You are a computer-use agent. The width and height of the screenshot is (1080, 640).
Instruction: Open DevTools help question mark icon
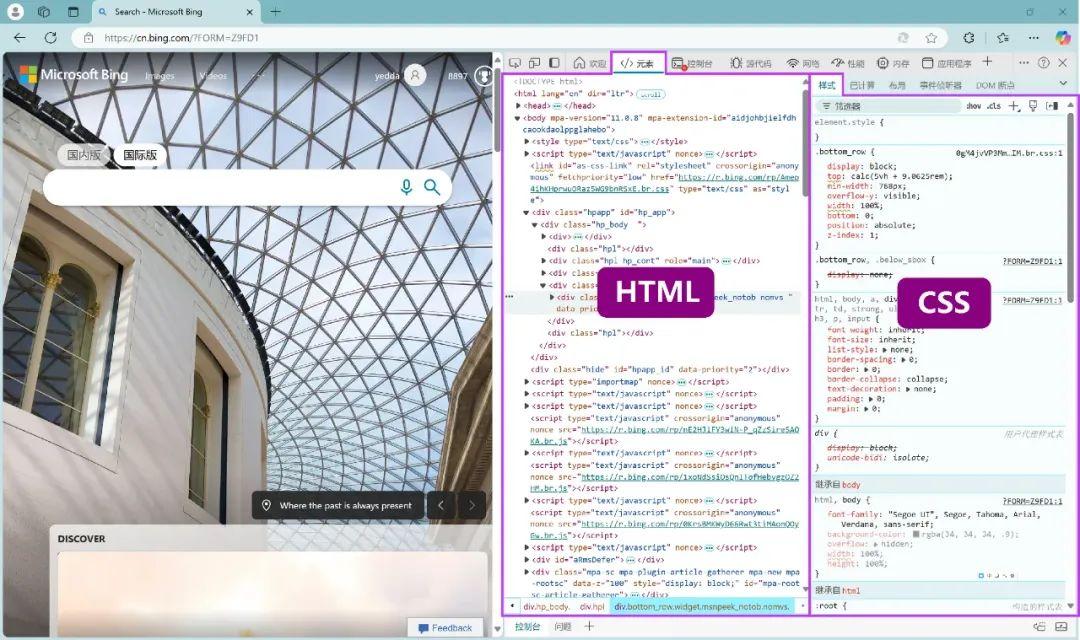[x=1043, y=63]
